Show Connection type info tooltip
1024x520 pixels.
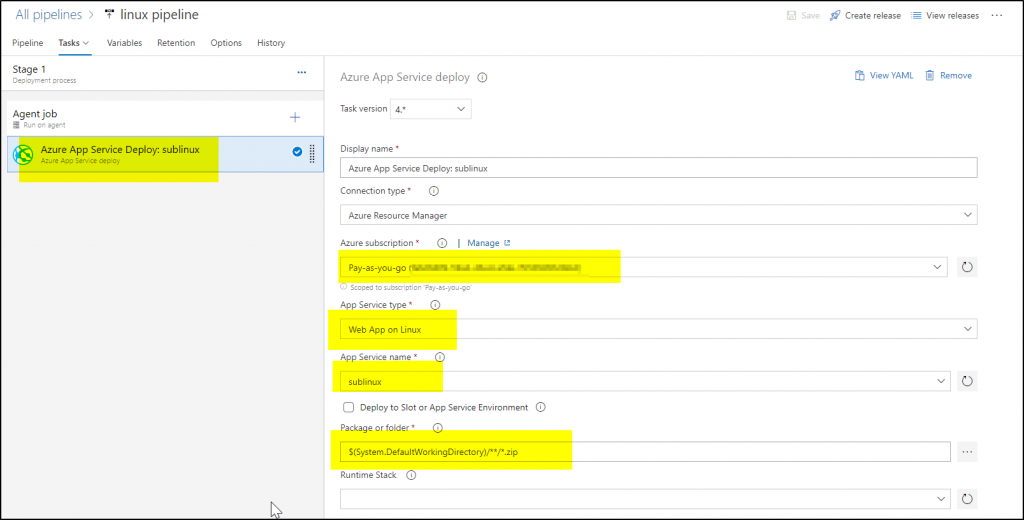(x=434, y=191)
